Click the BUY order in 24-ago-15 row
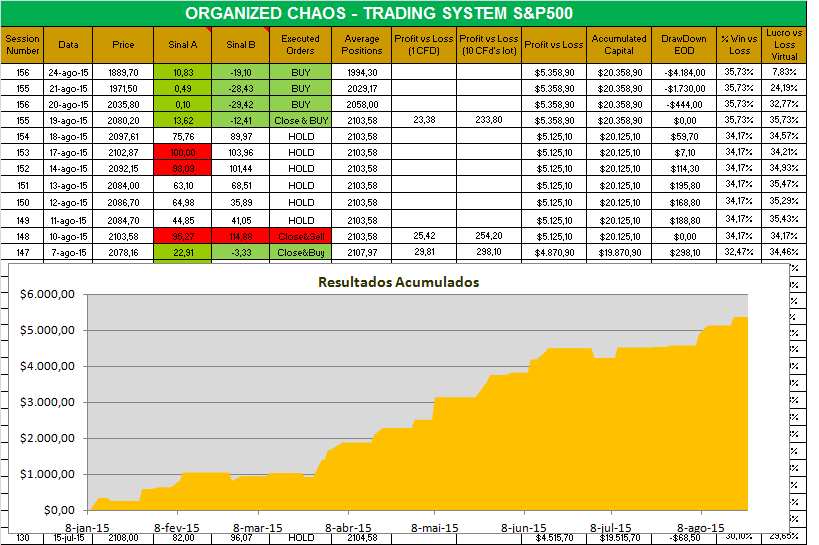819x545 pixels. coord(301,72)
